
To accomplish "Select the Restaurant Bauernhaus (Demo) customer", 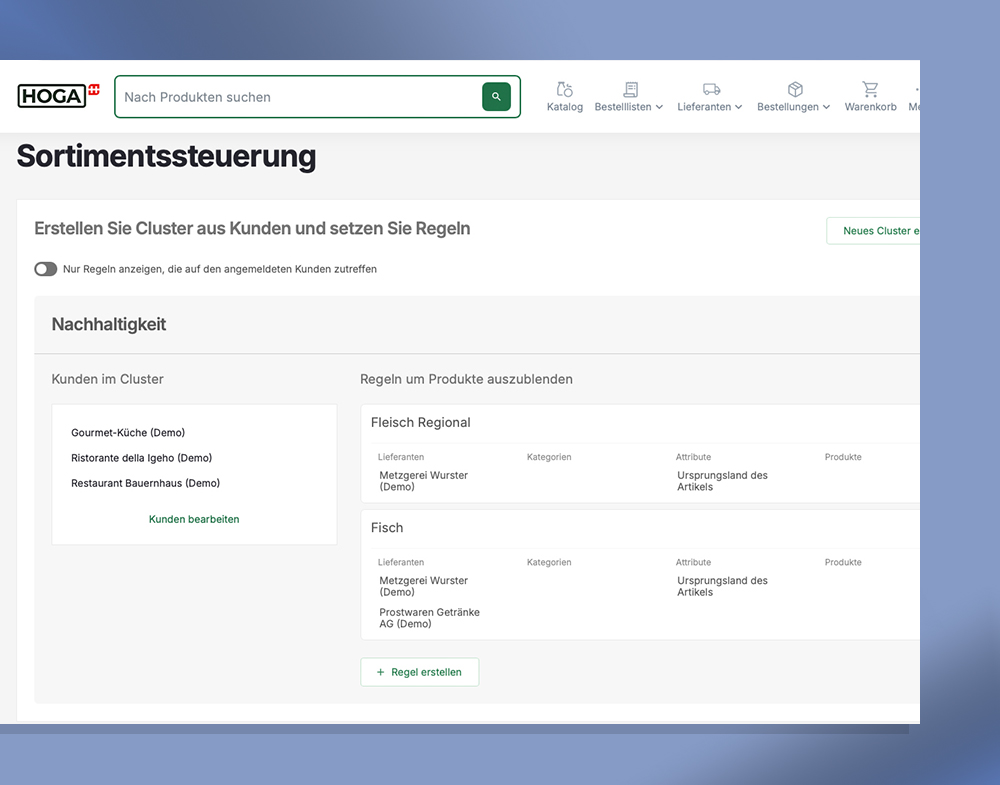I will 145,483.
